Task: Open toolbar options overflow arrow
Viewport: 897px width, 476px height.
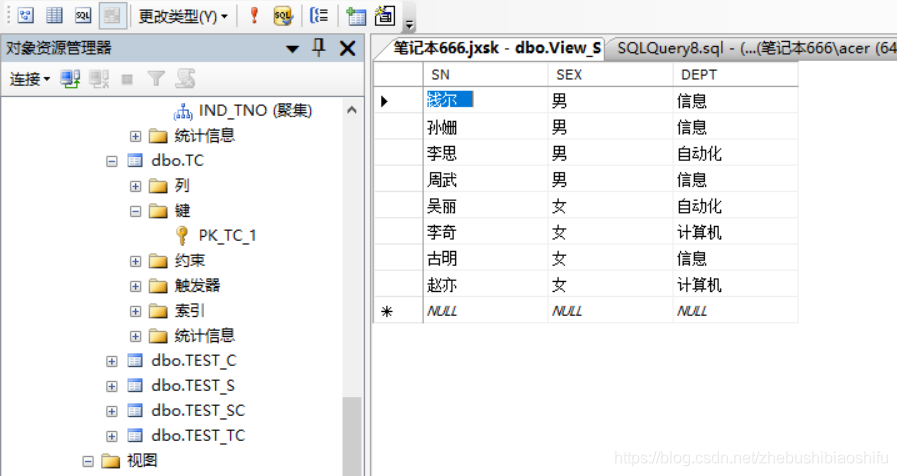Action: point(409,24)
